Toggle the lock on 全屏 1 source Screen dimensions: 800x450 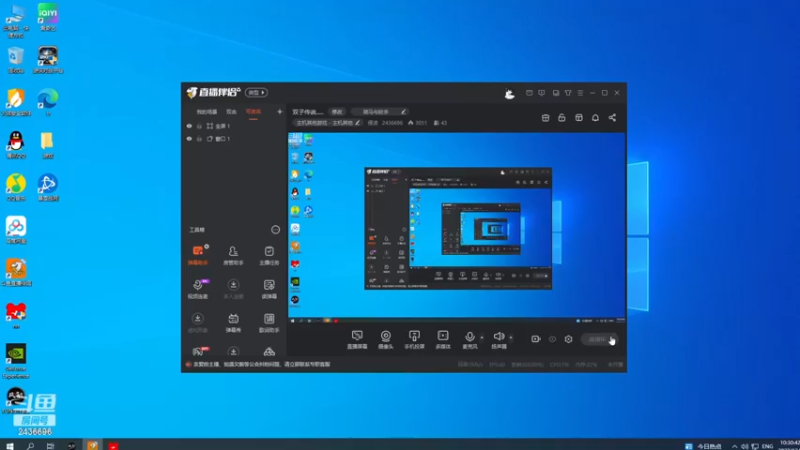tap(199, 126)
